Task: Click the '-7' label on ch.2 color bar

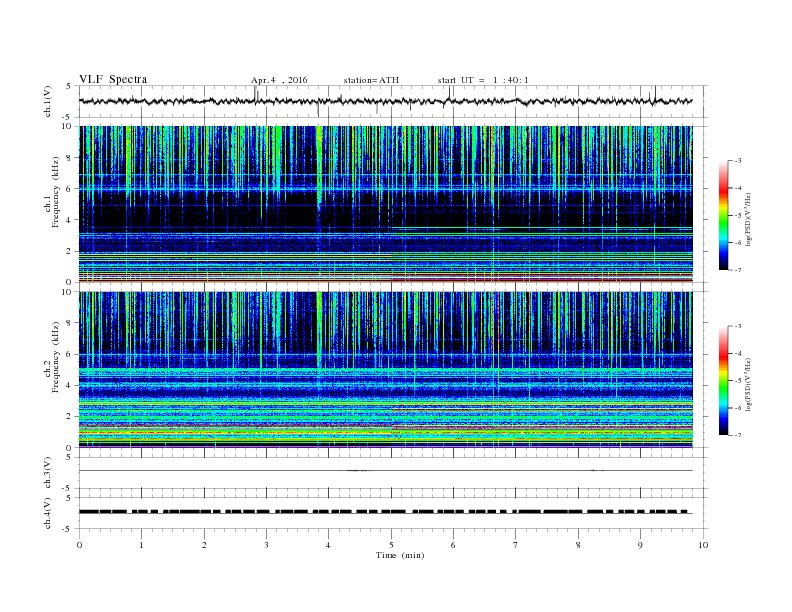Action: coord(738,435)
